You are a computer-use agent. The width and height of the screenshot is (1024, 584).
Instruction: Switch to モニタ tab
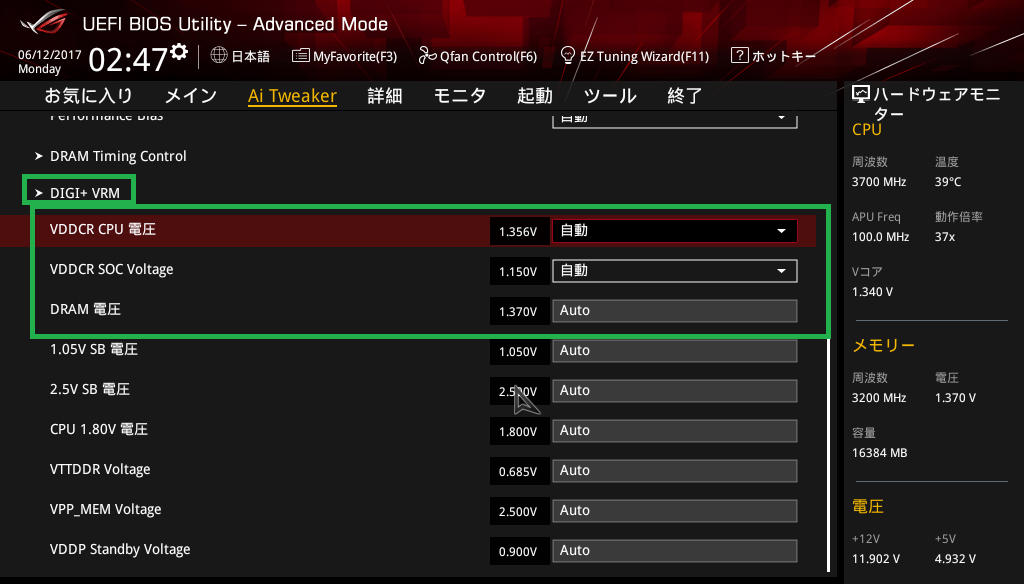click(460, 96)
